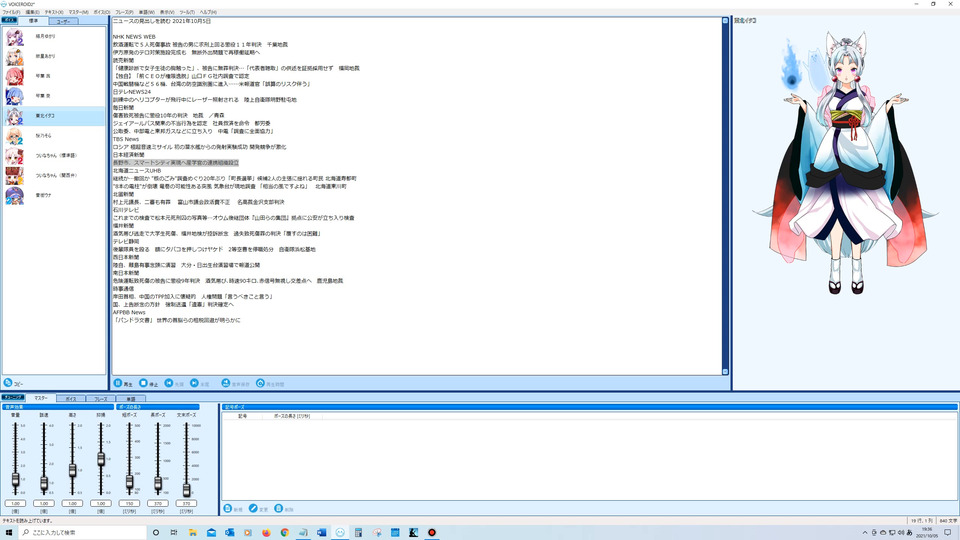Open the 単語 menu in the menu bar
This screenshot has height=540, width=960.
click(x=146, y=12)
